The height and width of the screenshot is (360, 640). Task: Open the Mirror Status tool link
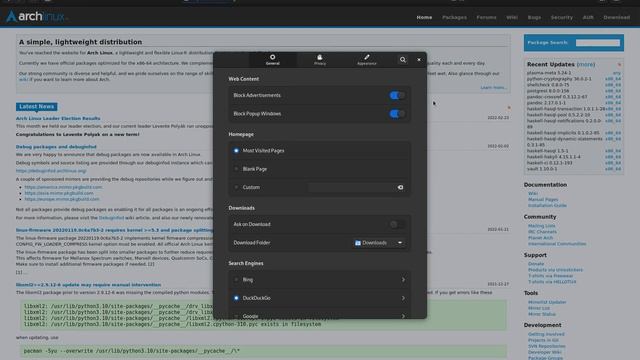[x=542, y=314]
